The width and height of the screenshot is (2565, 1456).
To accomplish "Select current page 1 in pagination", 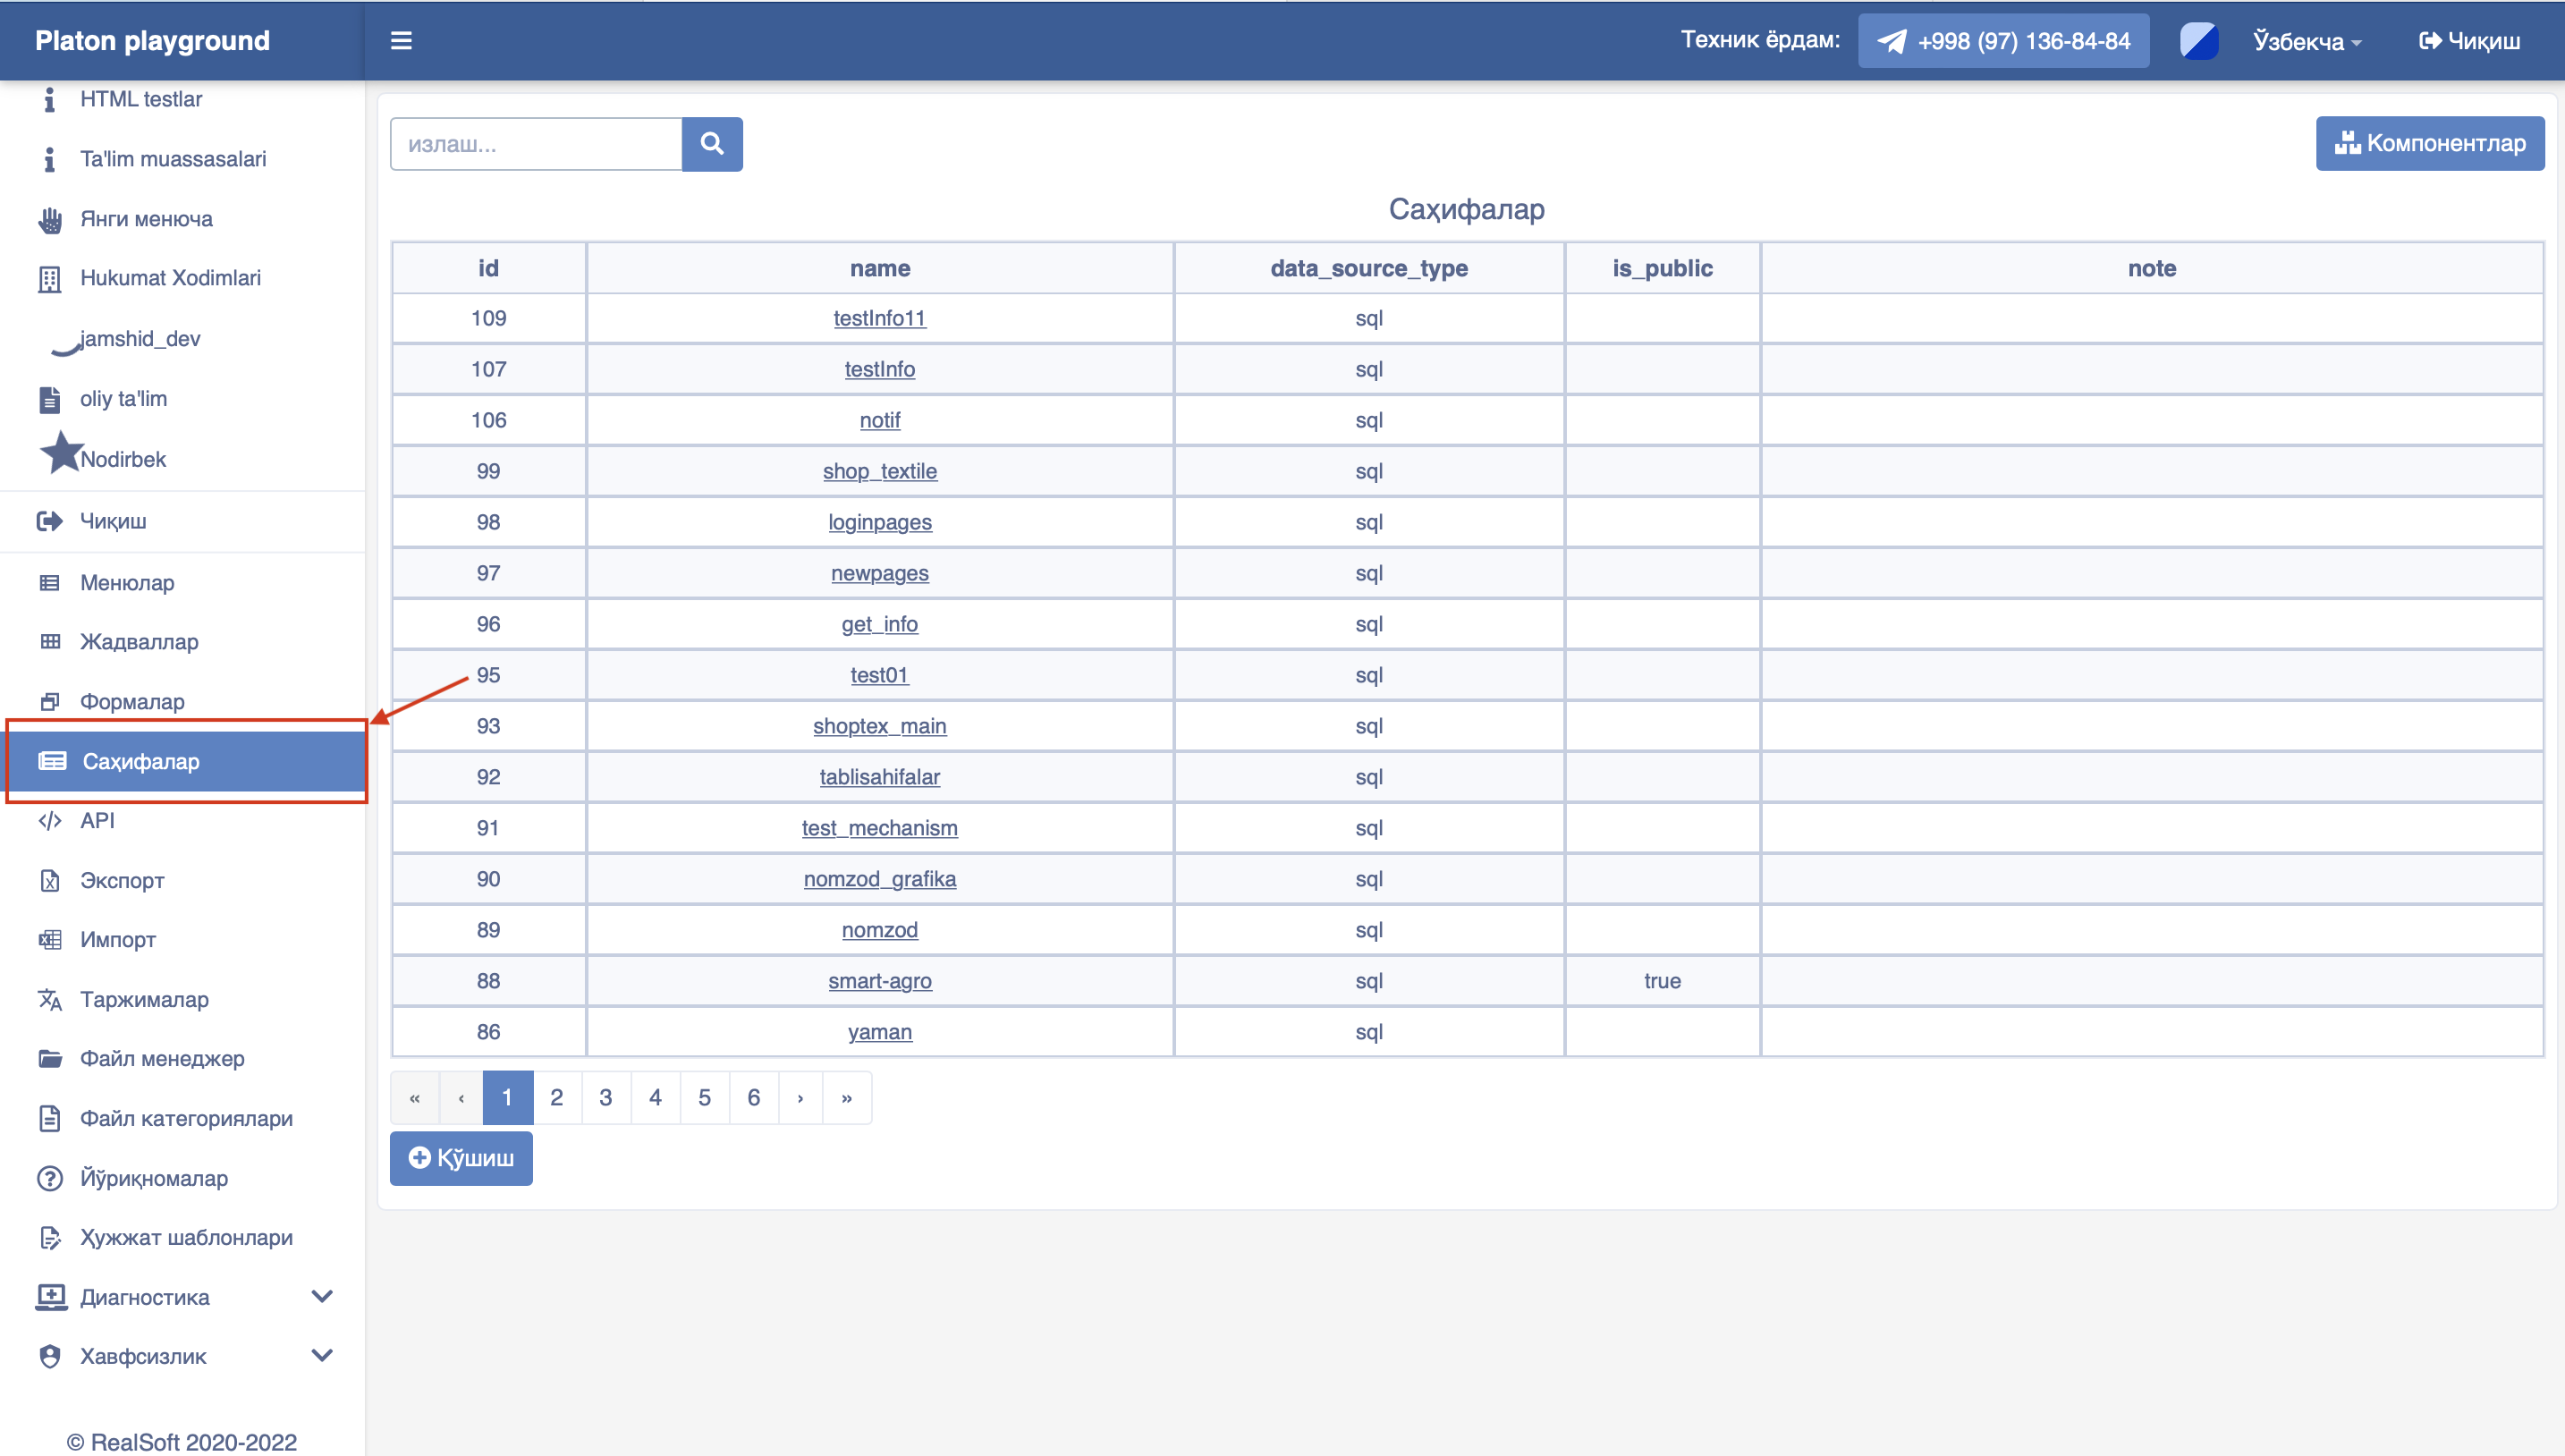I will pos(507,1097).
